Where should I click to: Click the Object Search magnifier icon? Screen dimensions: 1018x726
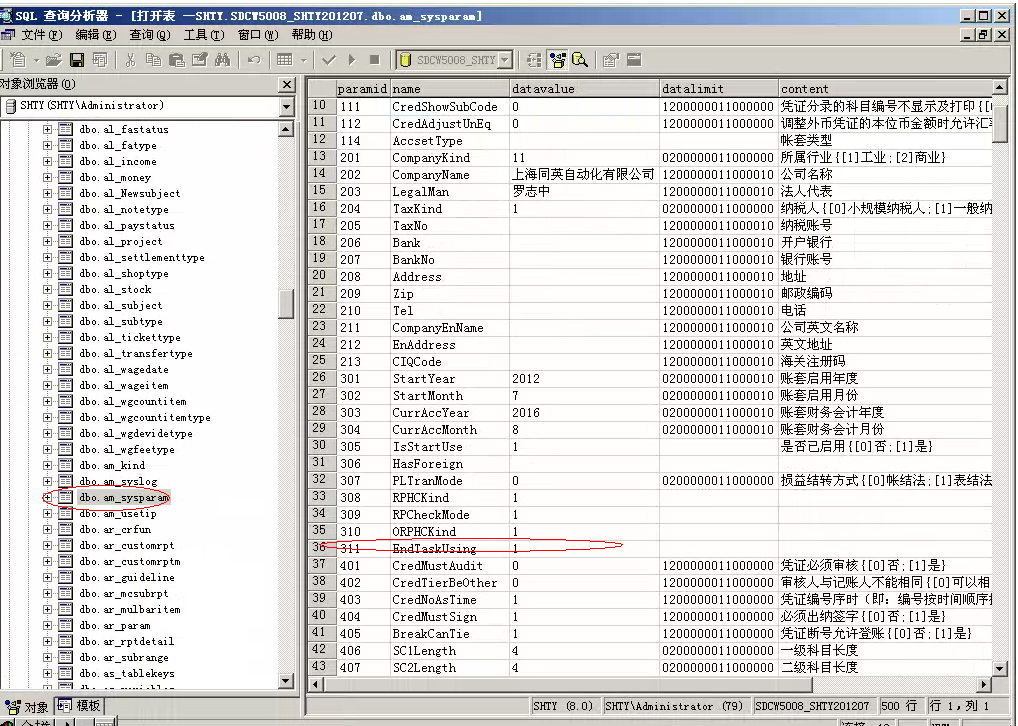[579, 60]
